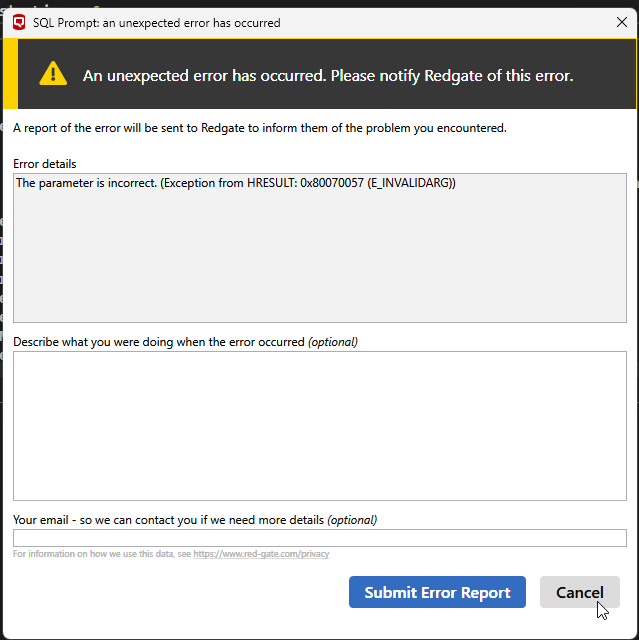The image size is (639, 640).
Task: Click the 'For information on how we use' text
Action: click(x=102, y=554)
